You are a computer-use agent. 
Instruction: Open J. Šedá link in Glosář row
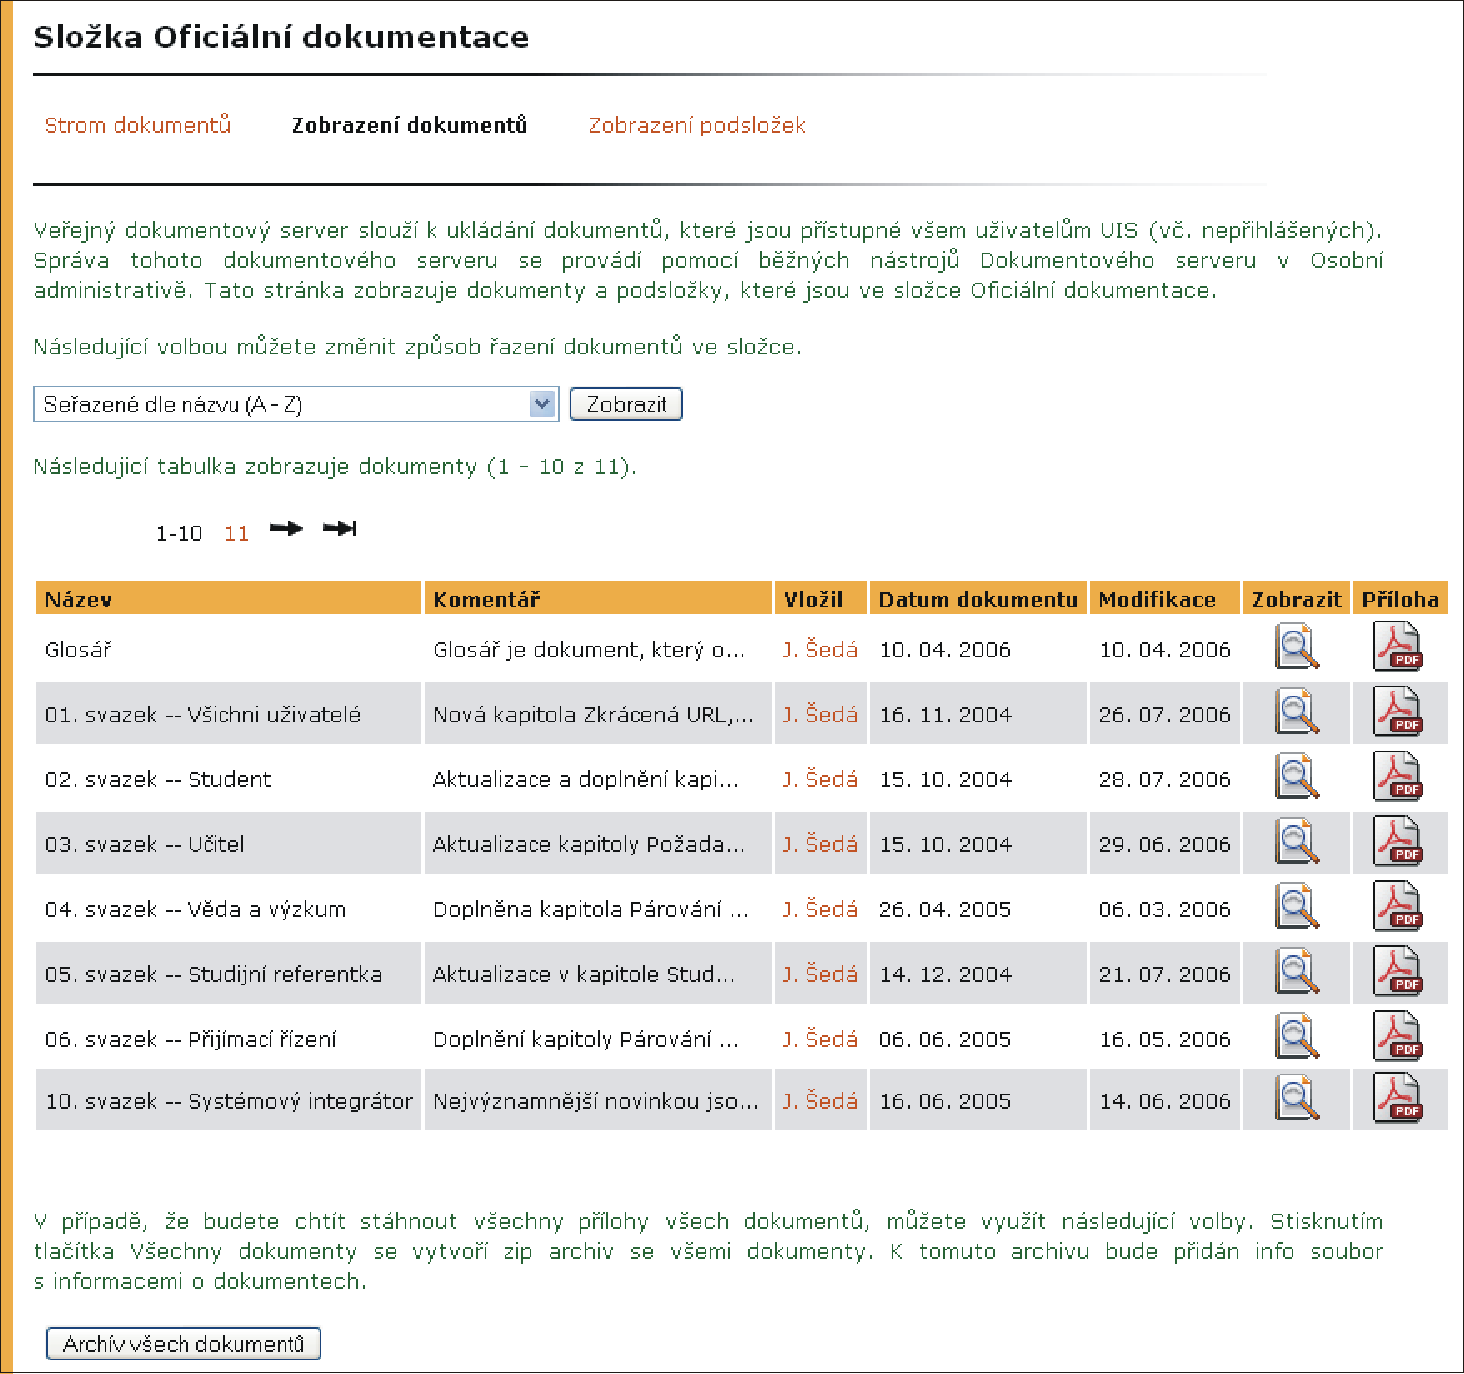tap(820, 649)
